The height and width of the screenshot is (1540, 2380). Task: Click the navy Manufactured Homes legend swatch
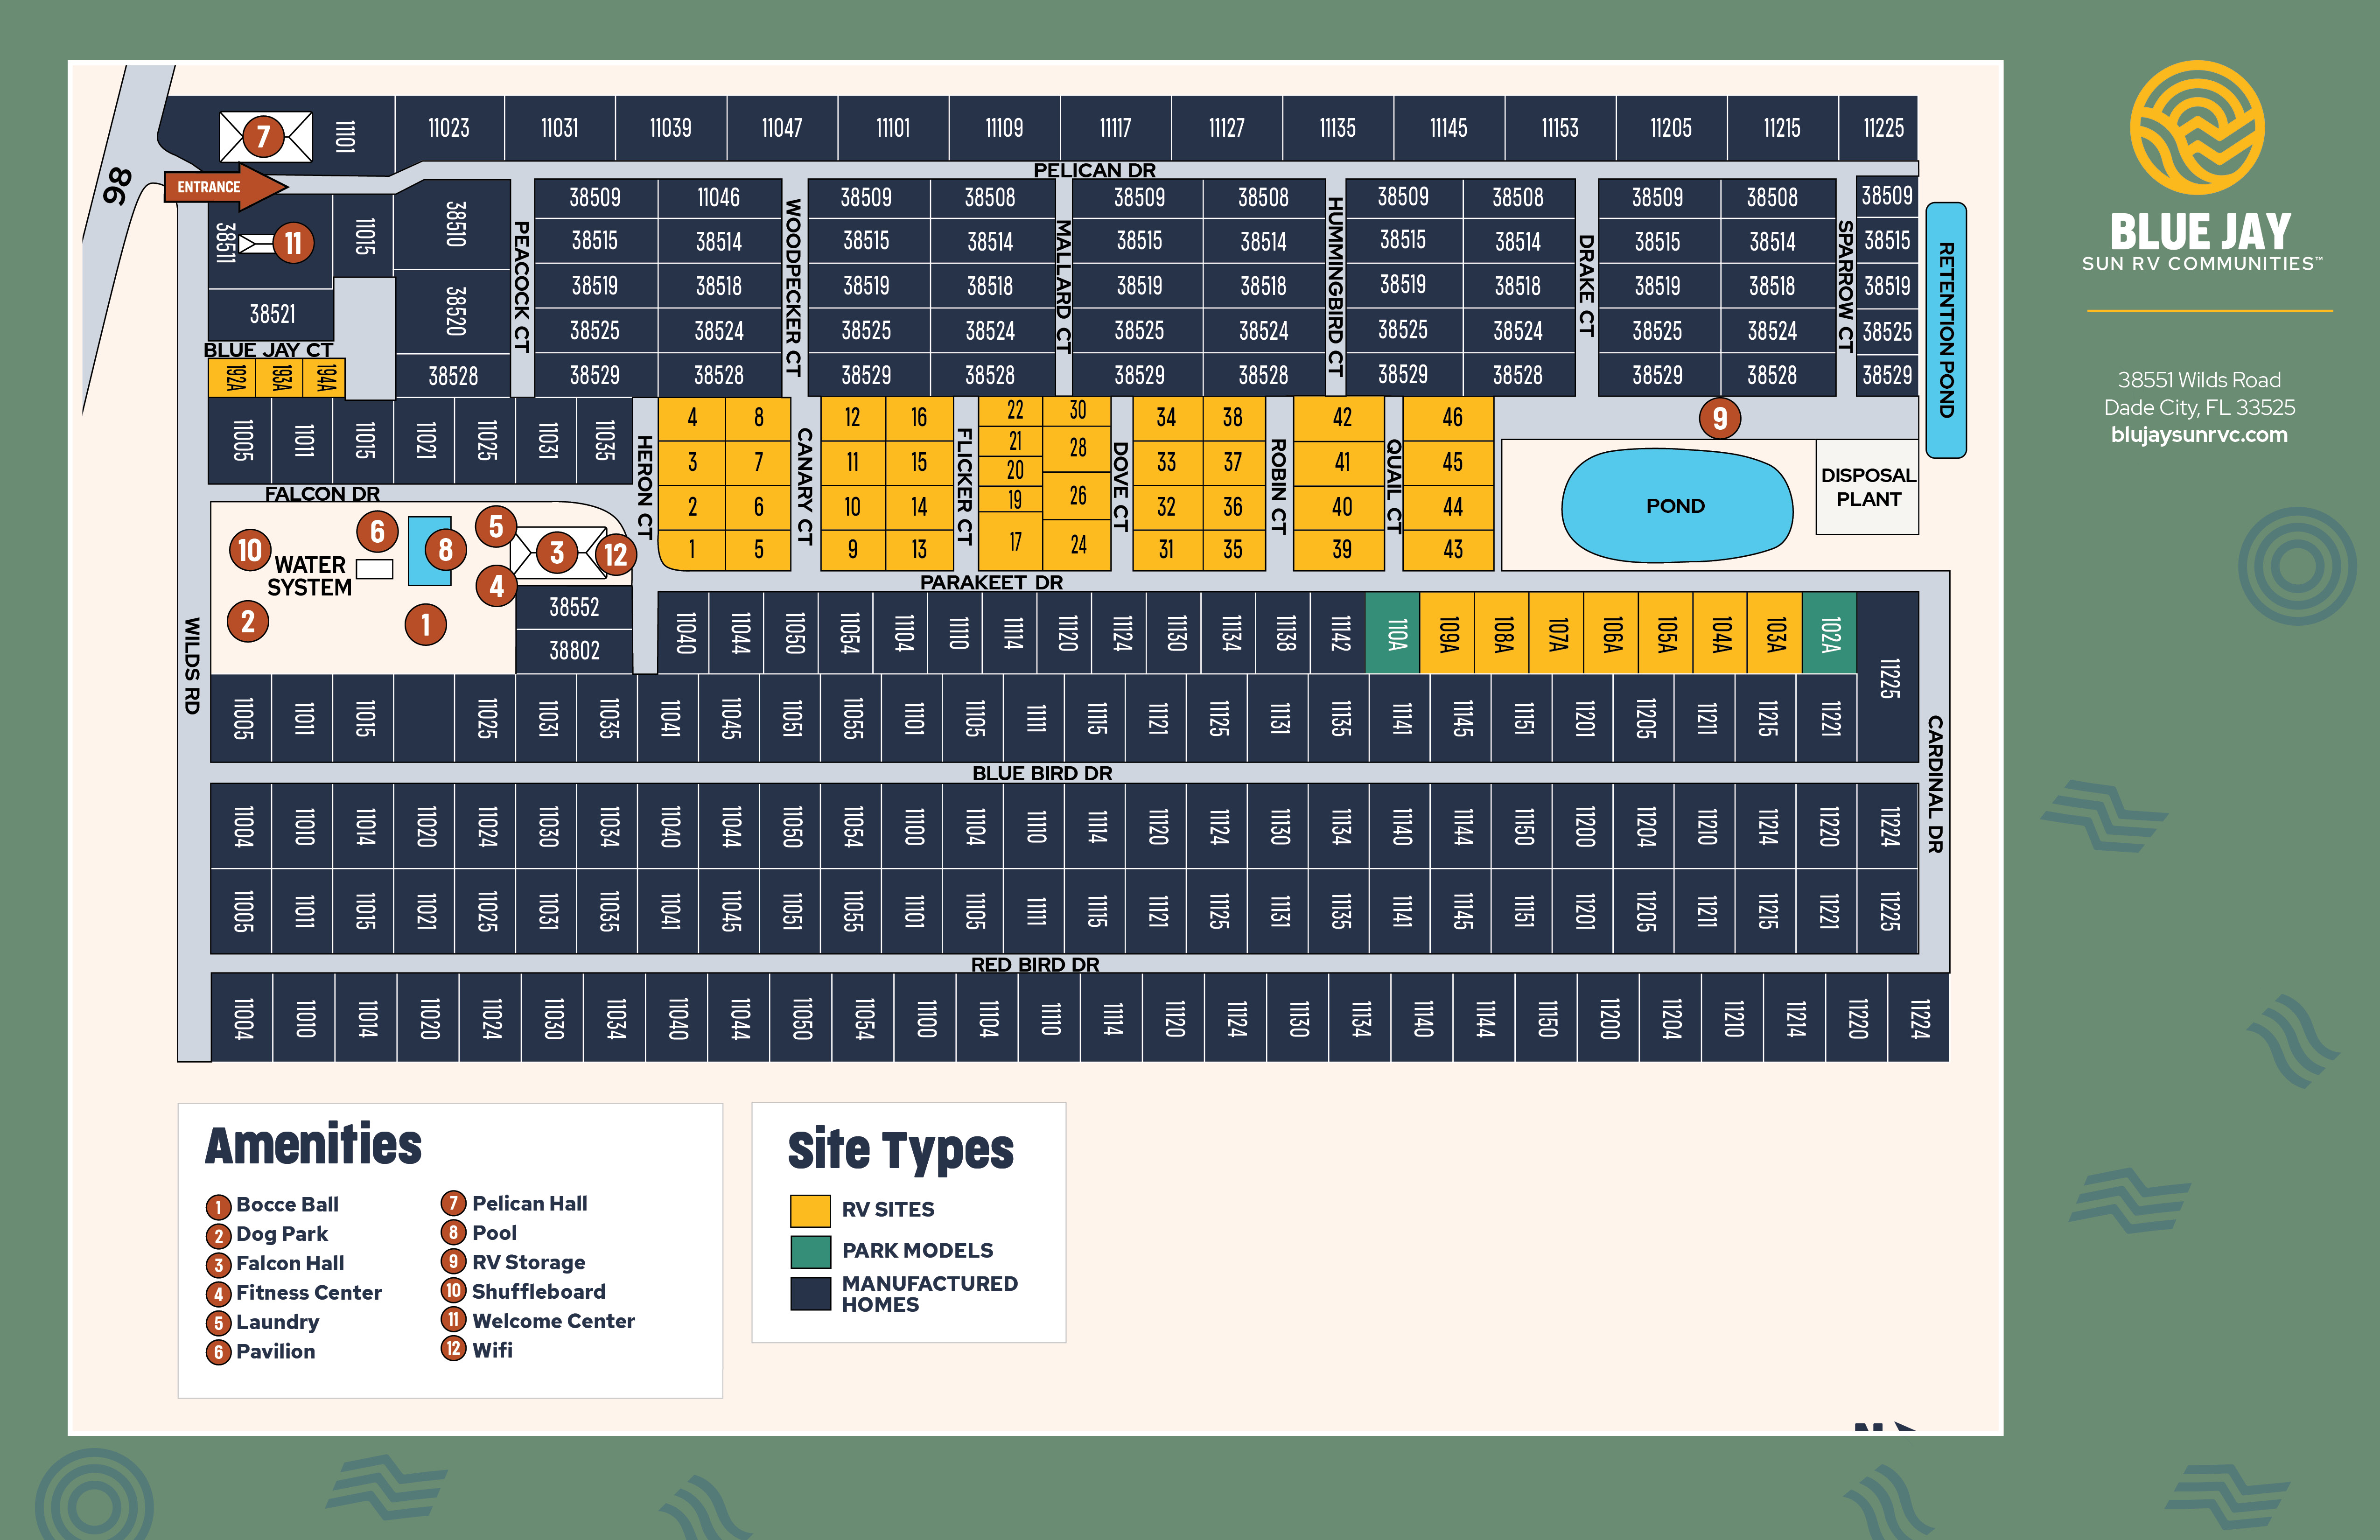click(x=810, y=1293)
